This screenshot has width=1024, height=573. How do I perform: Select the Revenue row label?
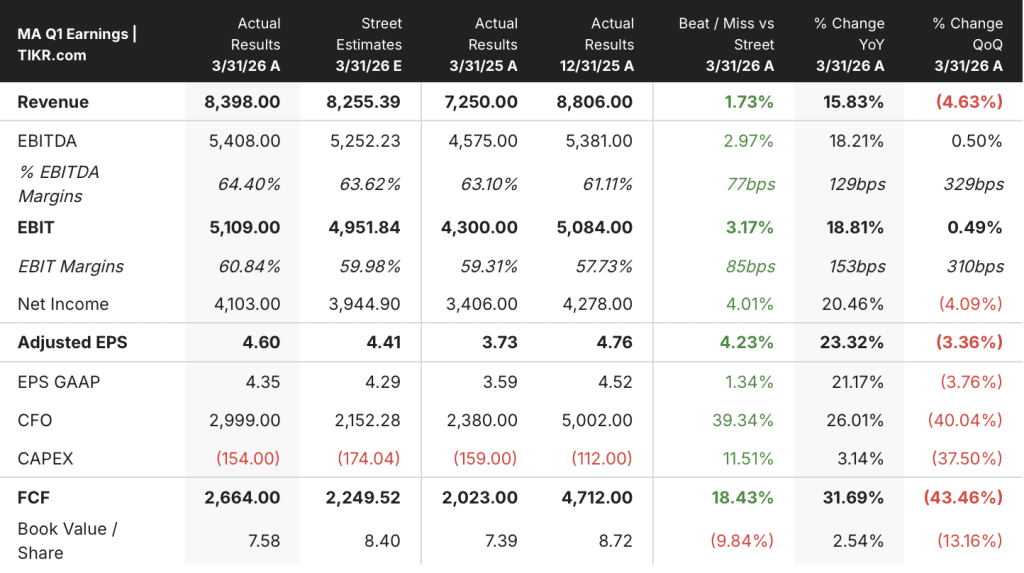(53, 102)
